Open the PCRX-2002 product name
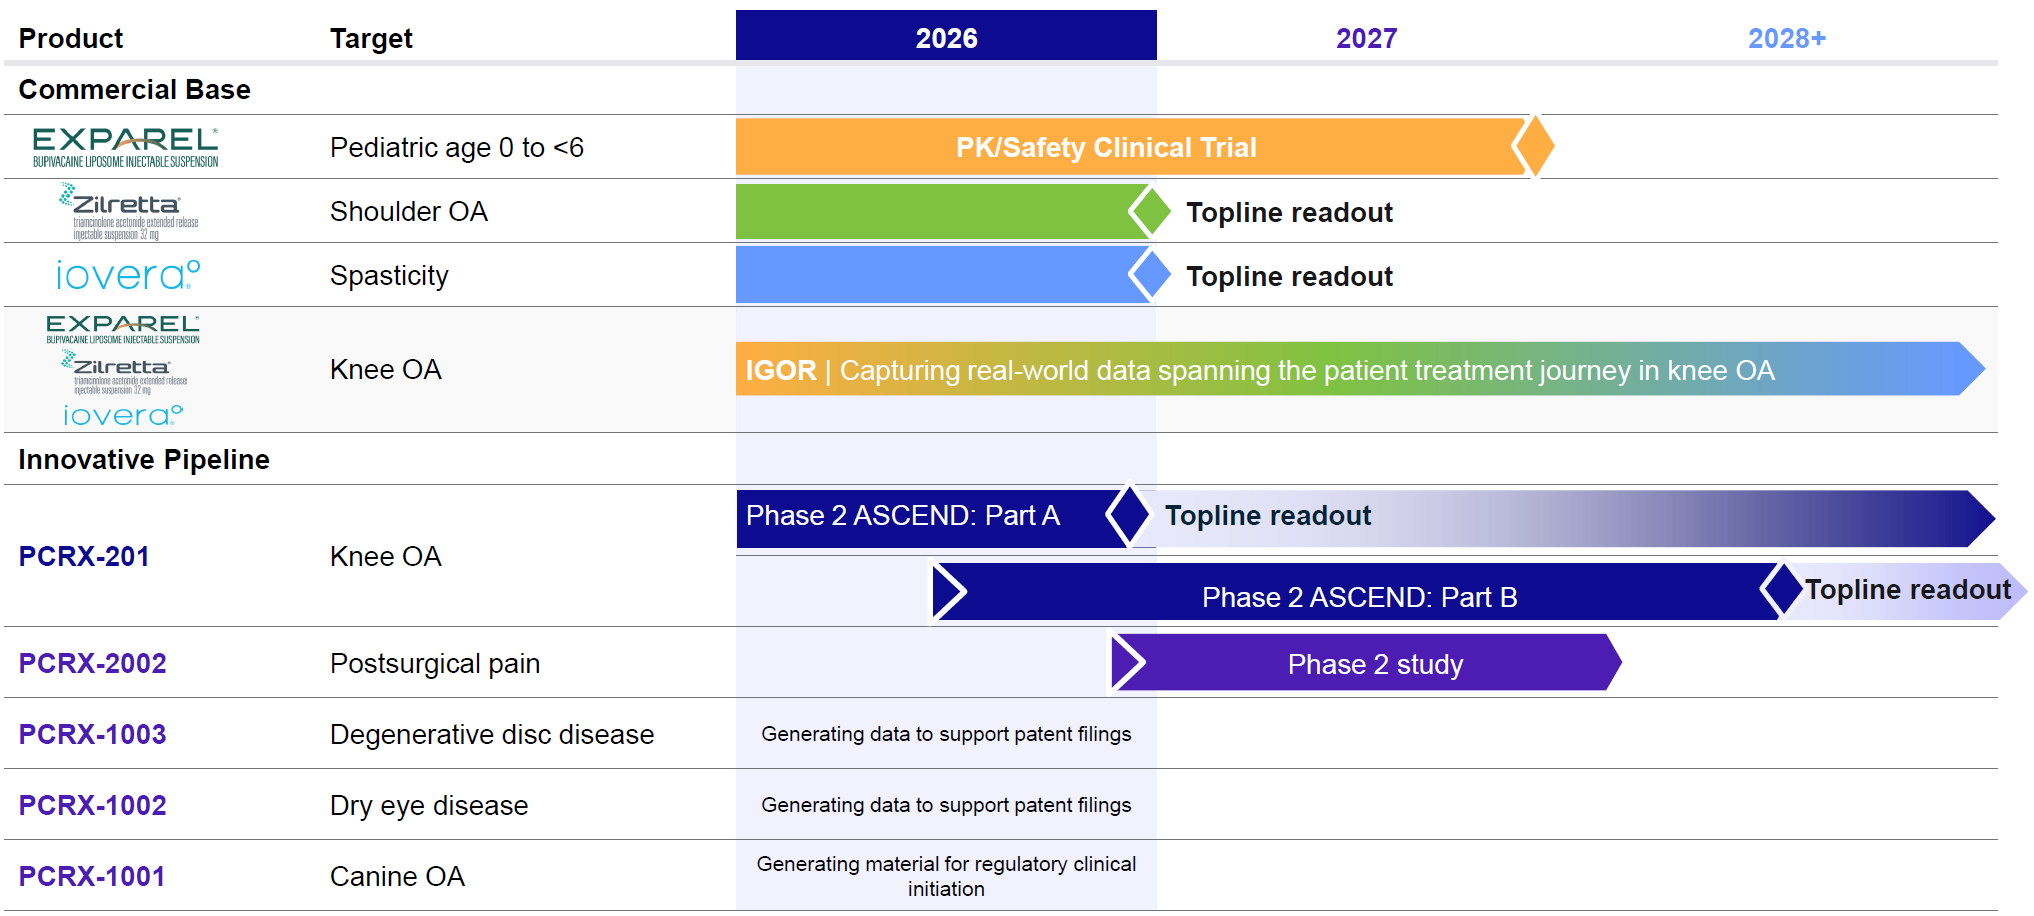The image size is (2034, 916). click(x=93, y=663)
